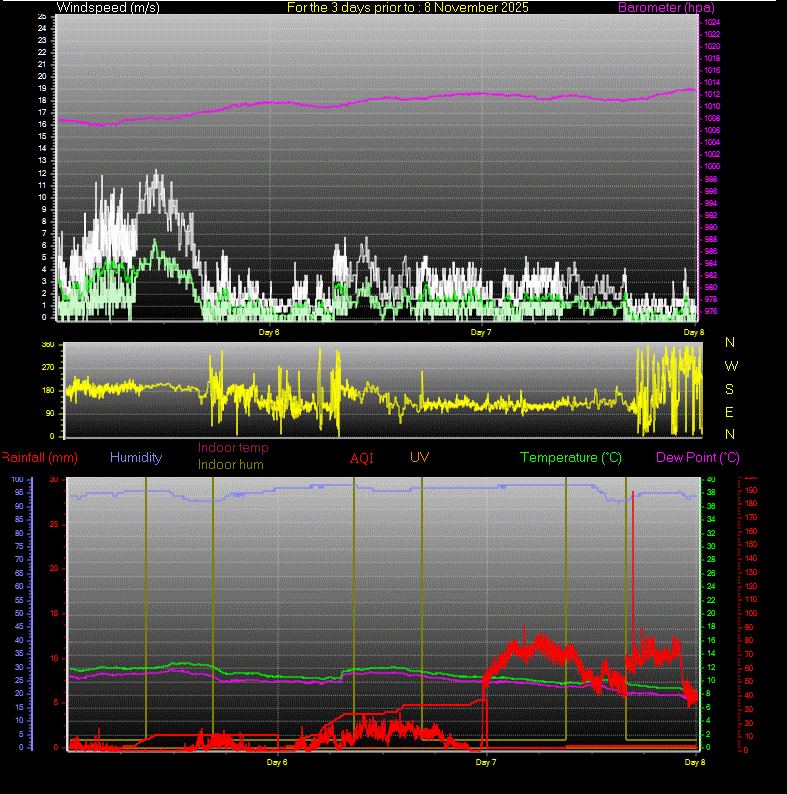This screenshot has width=787, height=794.
Task: Select the Day 7 marker on windspeed chart
Action: (x=480, y=331)
